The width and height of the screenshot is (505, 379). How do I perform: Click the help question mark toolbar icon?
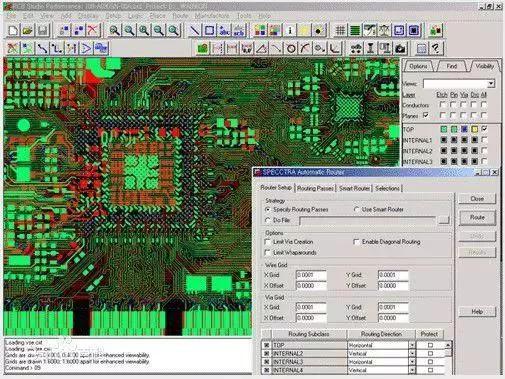click(436, 49)
